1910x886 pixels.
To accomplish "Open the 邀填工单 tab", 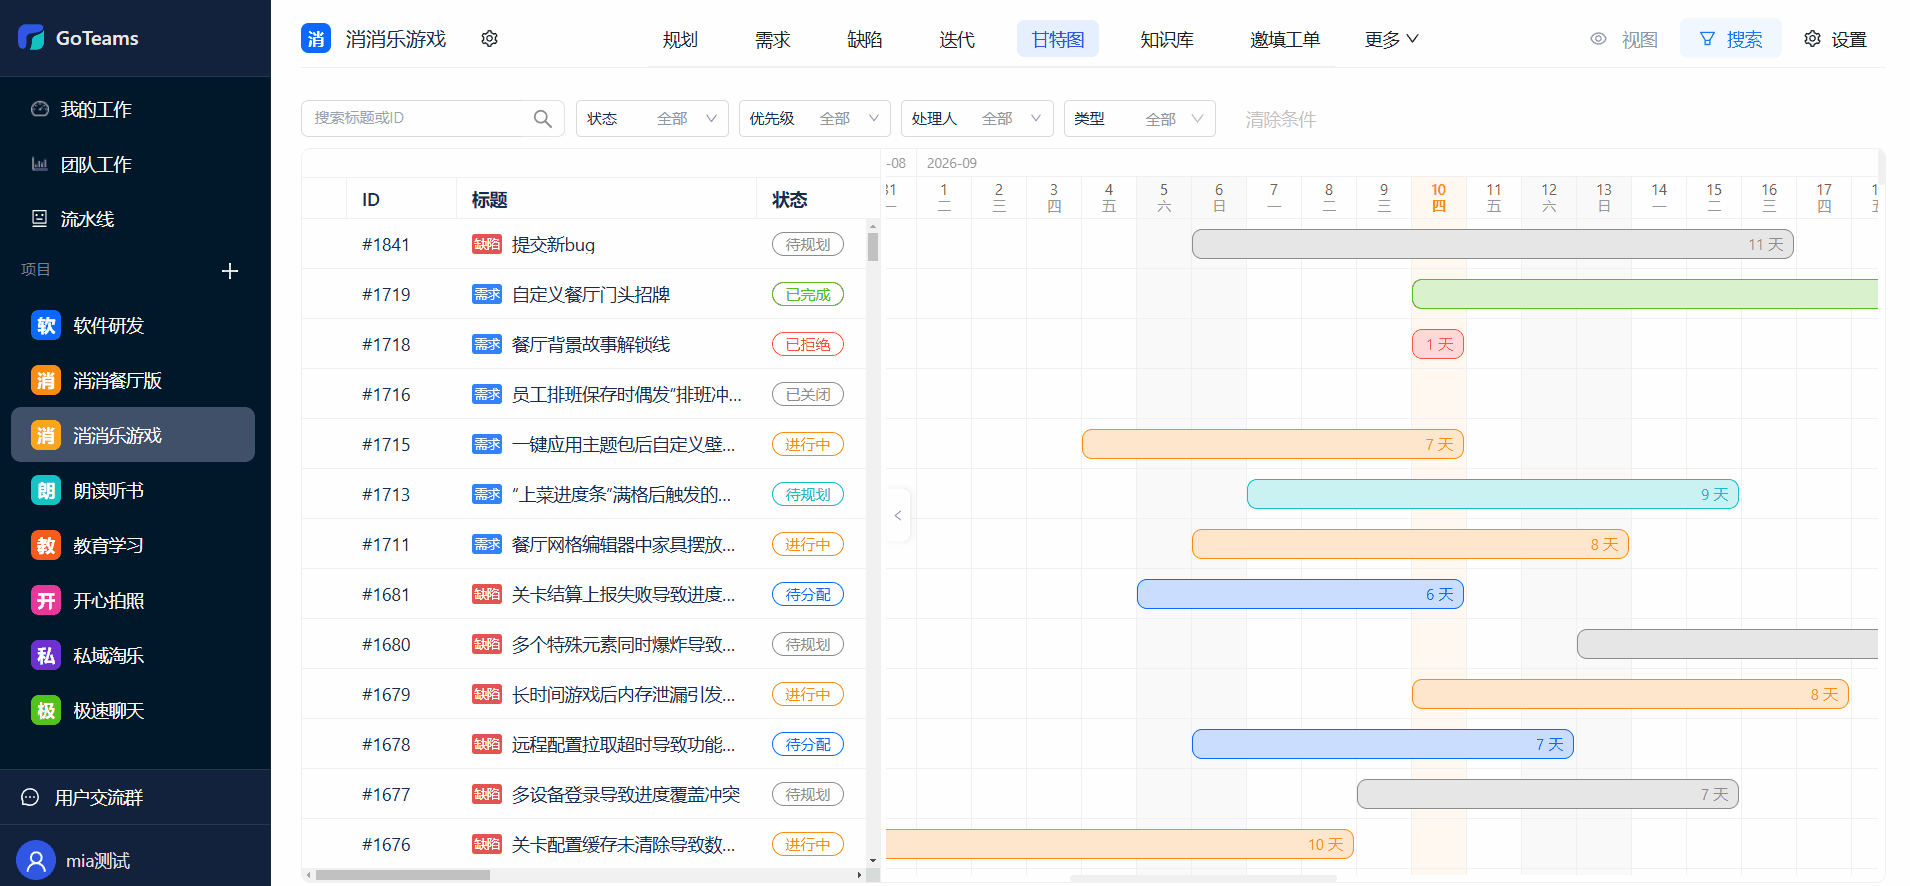I will tap(1285, 39).
